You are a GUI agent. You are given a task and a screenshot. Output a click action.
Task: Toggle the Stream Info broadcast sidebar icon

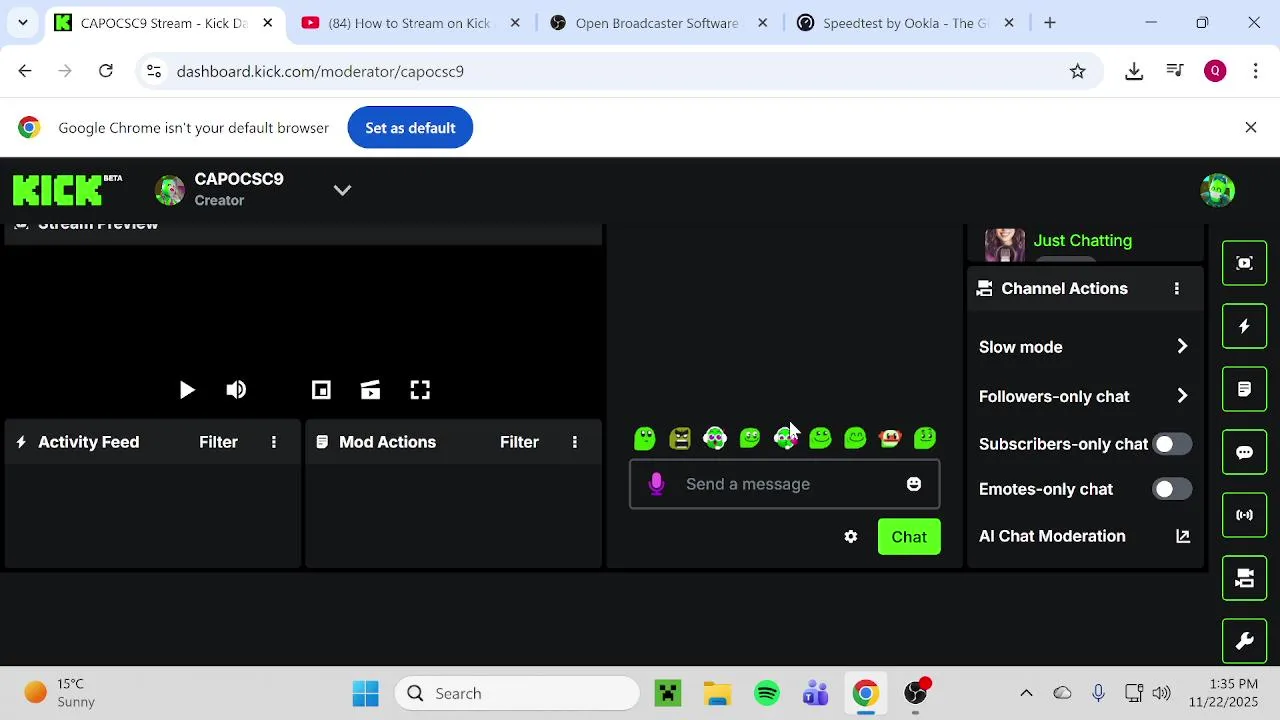click(1244, 515)
